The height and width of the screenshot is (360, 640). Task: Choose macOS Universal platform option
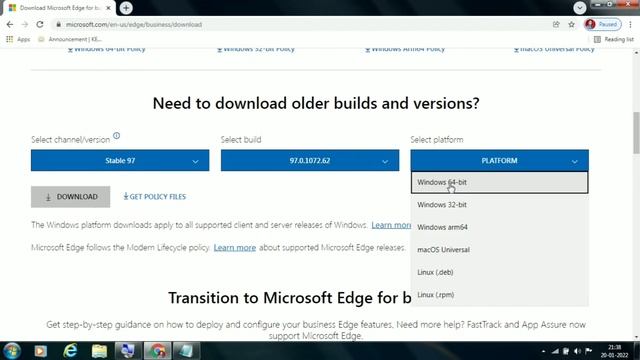(x=499, y=249)
